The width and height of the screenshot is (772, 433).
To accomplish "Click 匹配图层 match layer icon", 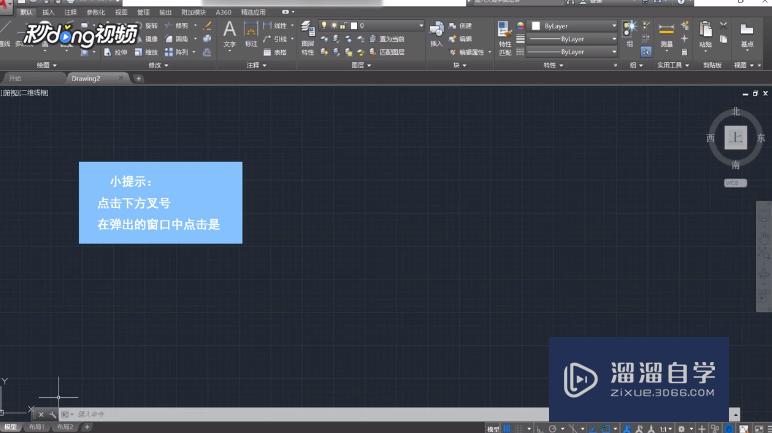I will (387, 52).
